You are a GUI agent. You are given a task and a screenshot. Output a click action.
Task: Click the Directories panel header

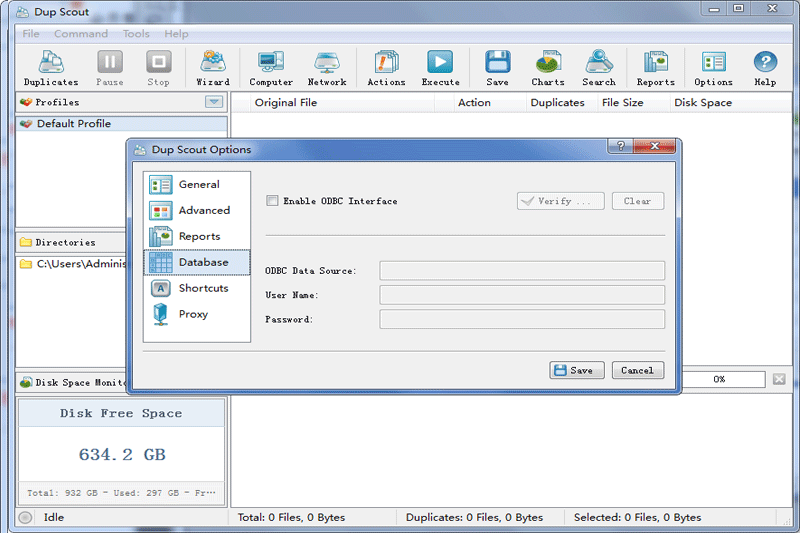(x=71, y=242)
